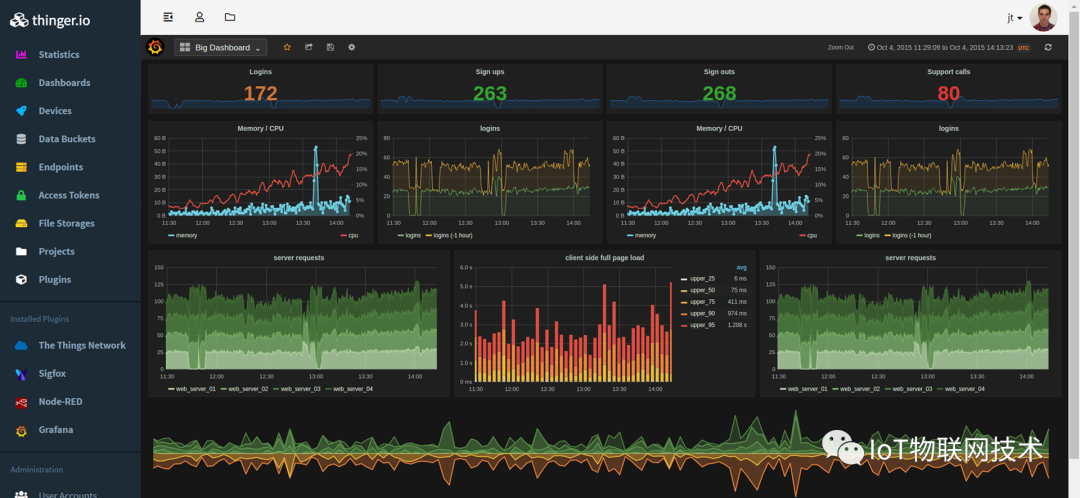The width and height of the screenshot is (1080, 498).
Task: Open the Sign outs panel title menu
Action: click(719, 72)
